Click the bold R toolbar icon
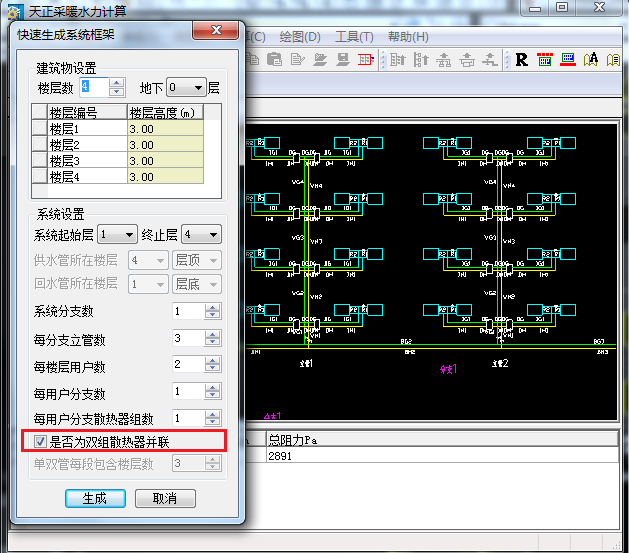 (522, 60)
